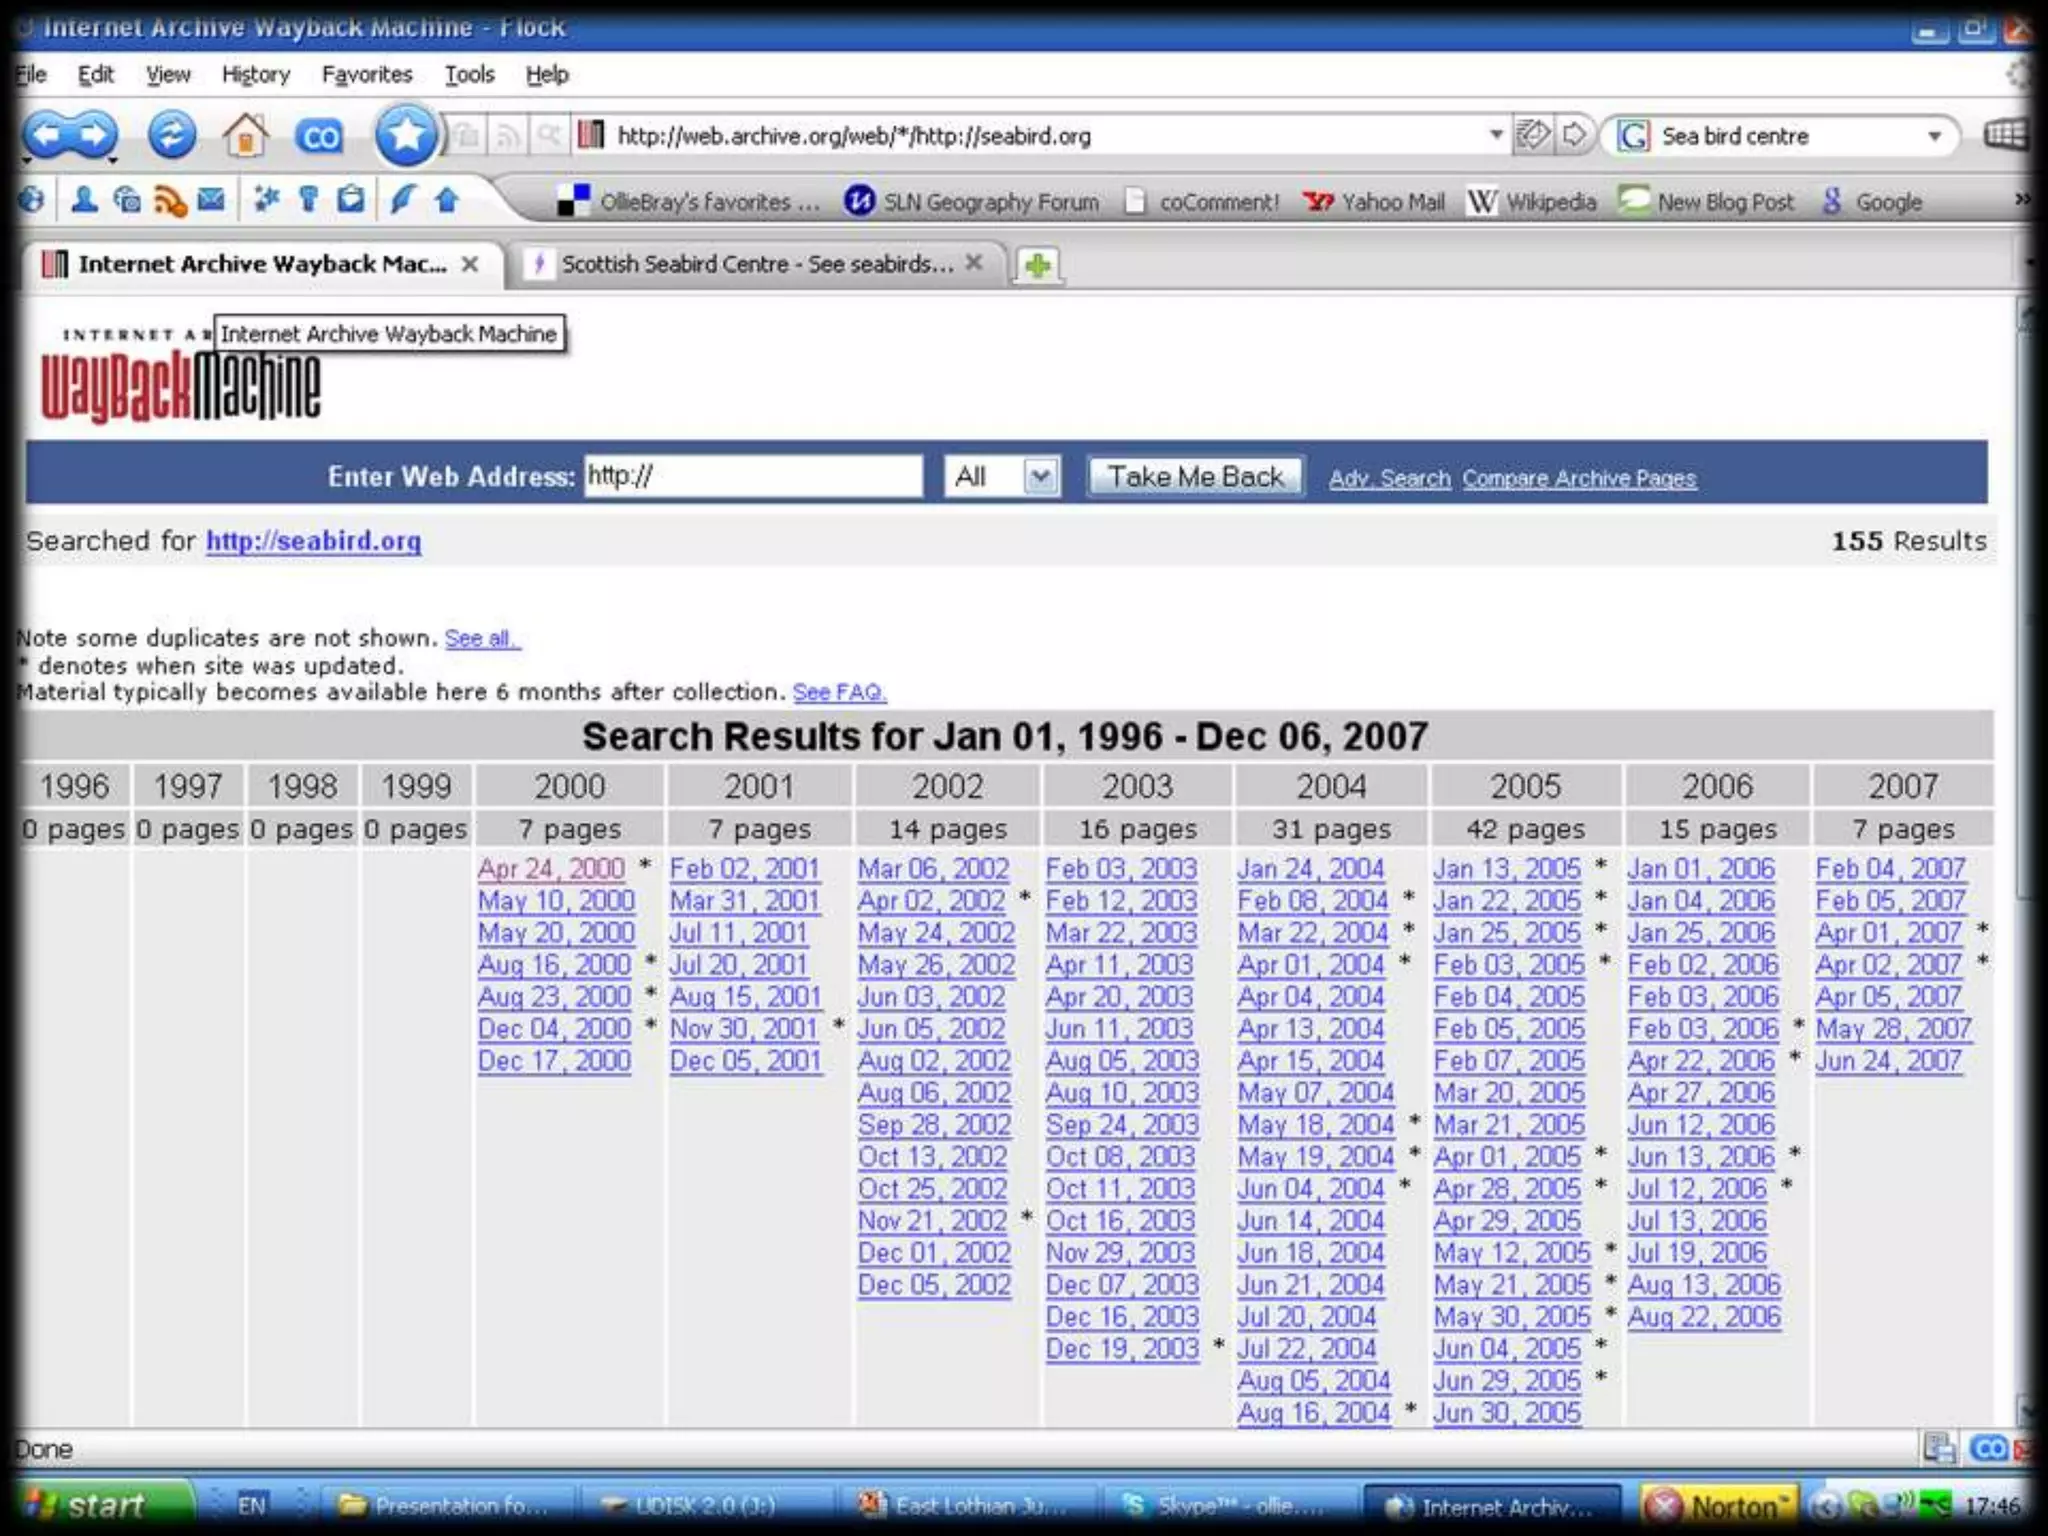Viewport: 2048px width, 1536px height.
Task: Add a new tab with green plus
Action: pyautogui.click(x=1037, y=265)
